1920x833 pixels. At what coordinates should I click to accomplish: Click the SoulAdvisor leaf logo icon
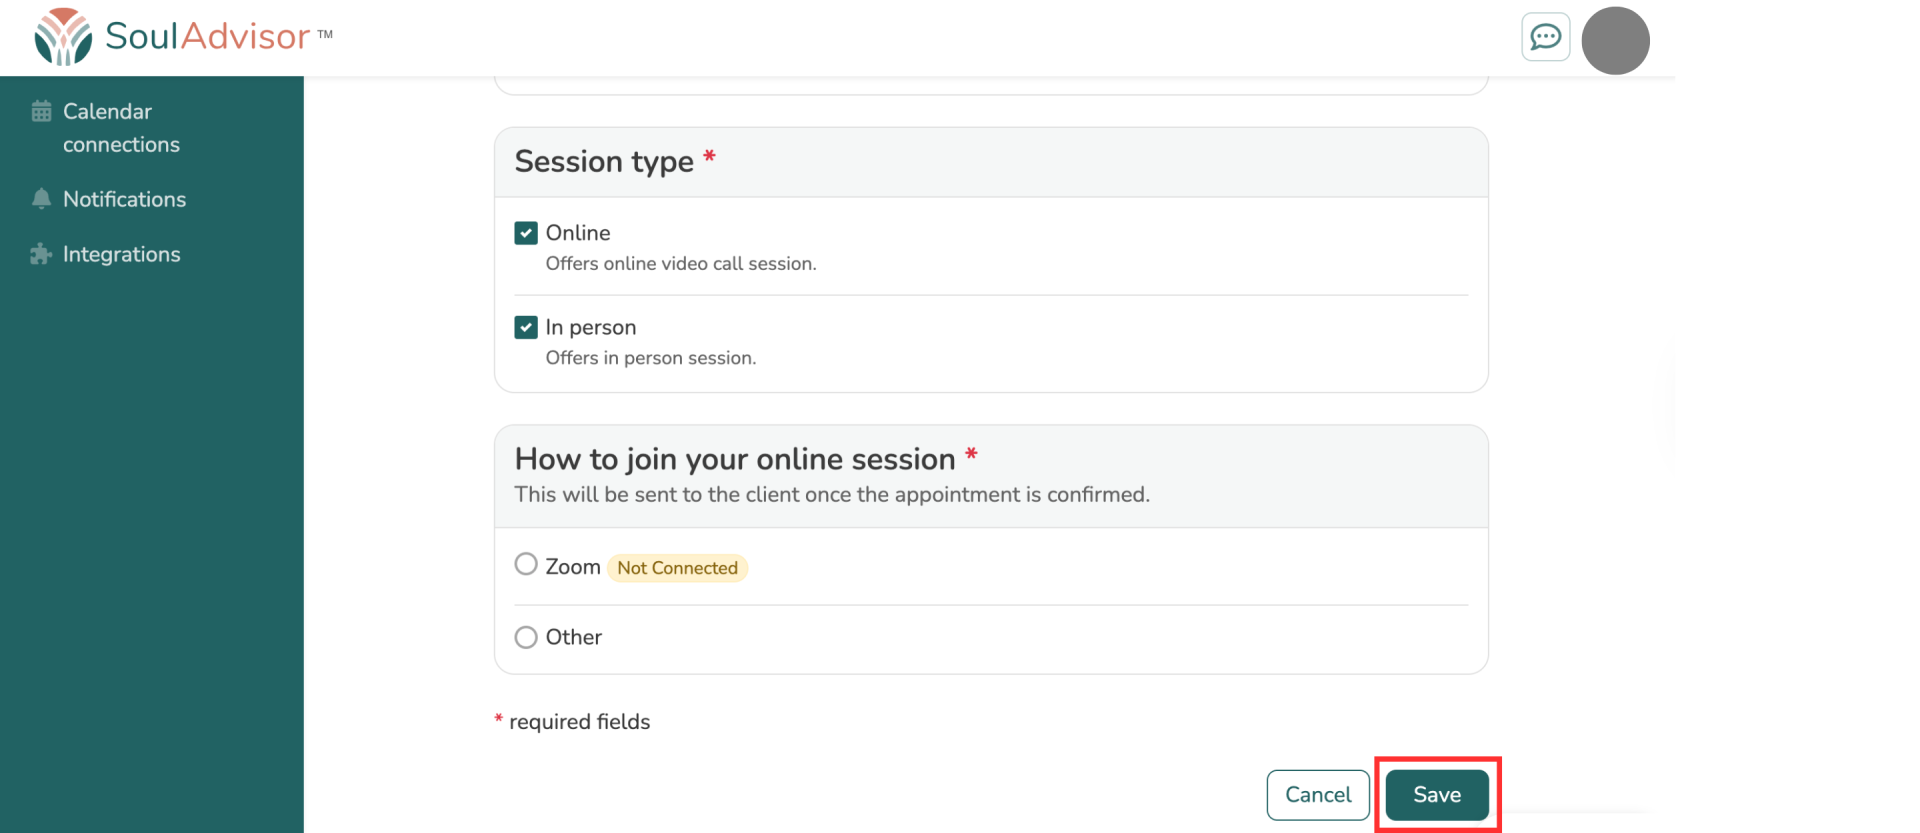pyautogui.click(x=62, y=37)
